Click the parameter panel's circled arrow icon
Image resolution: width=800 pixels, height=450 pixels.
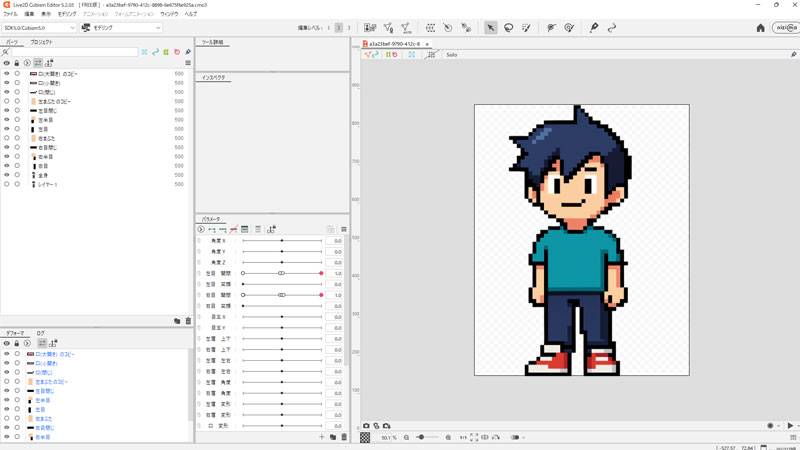(x=201, y=230)
